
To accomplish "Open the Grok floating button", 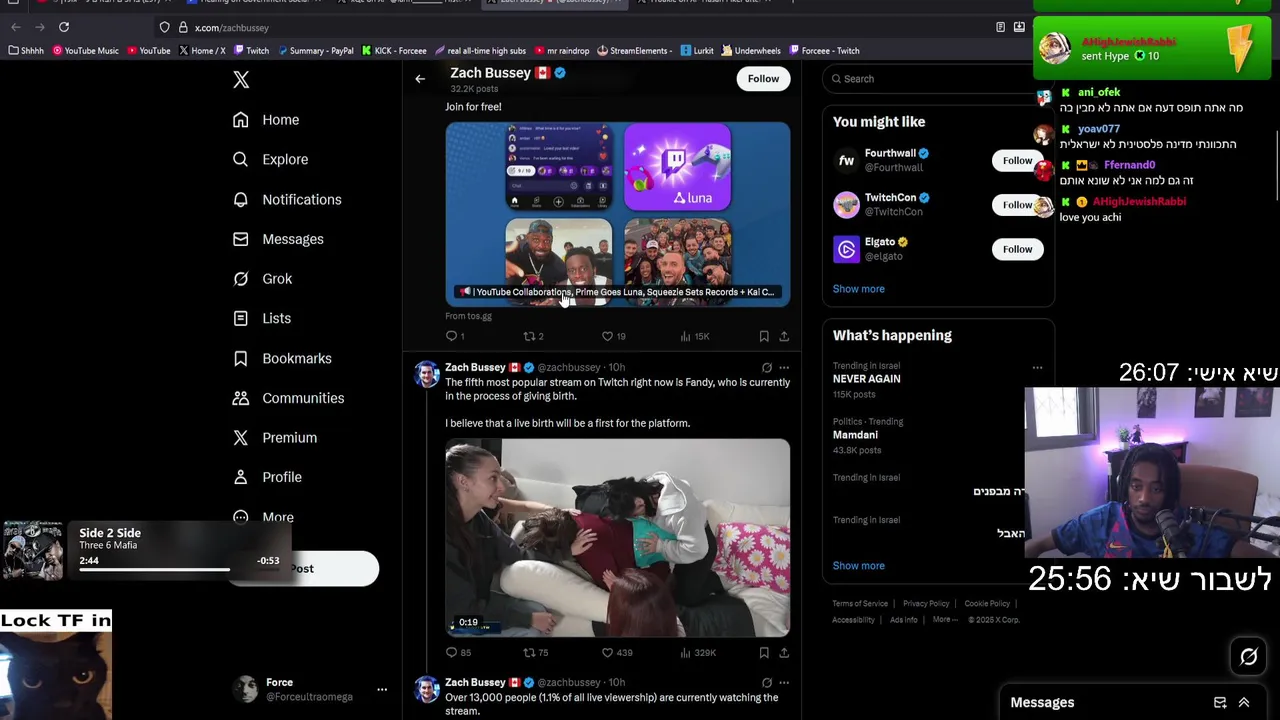I will (x=1248, y=657).
